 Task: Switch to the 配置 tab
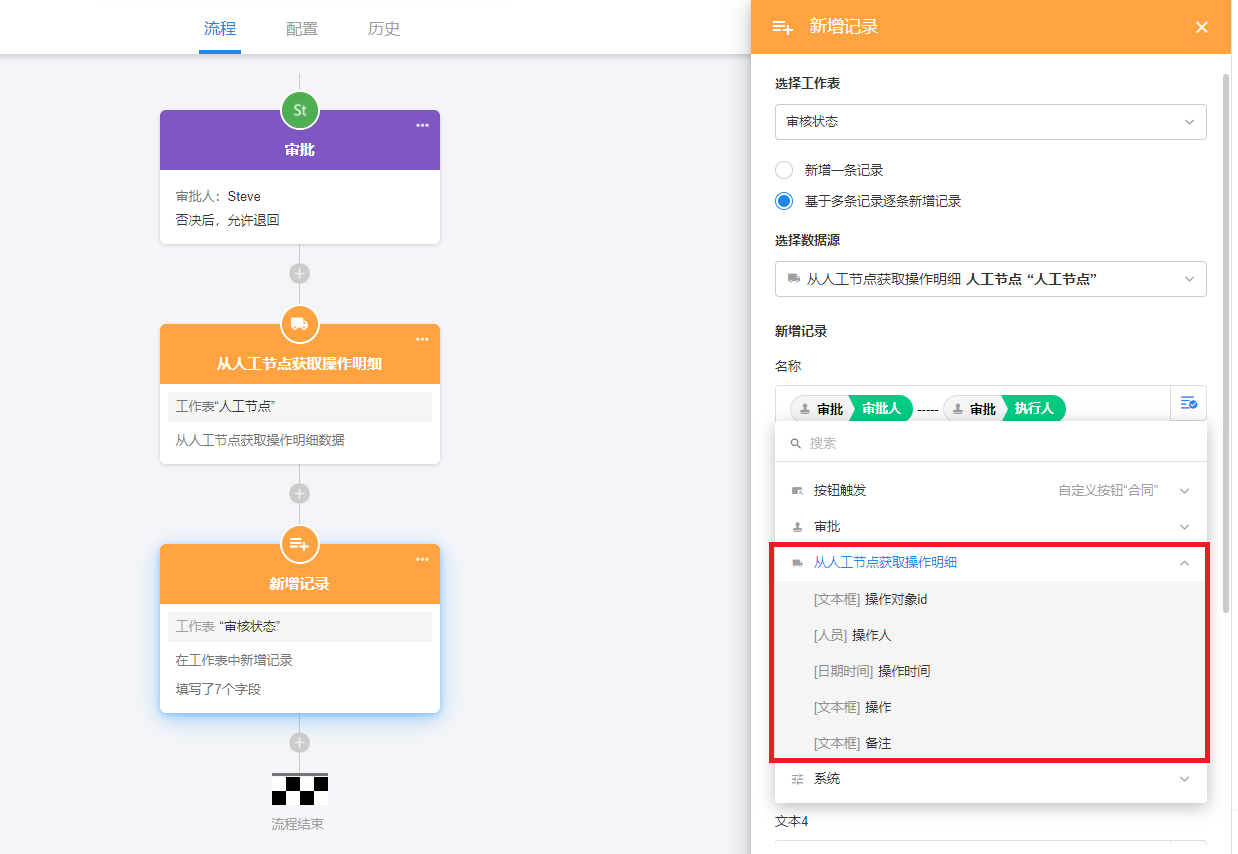pos(302,29)
